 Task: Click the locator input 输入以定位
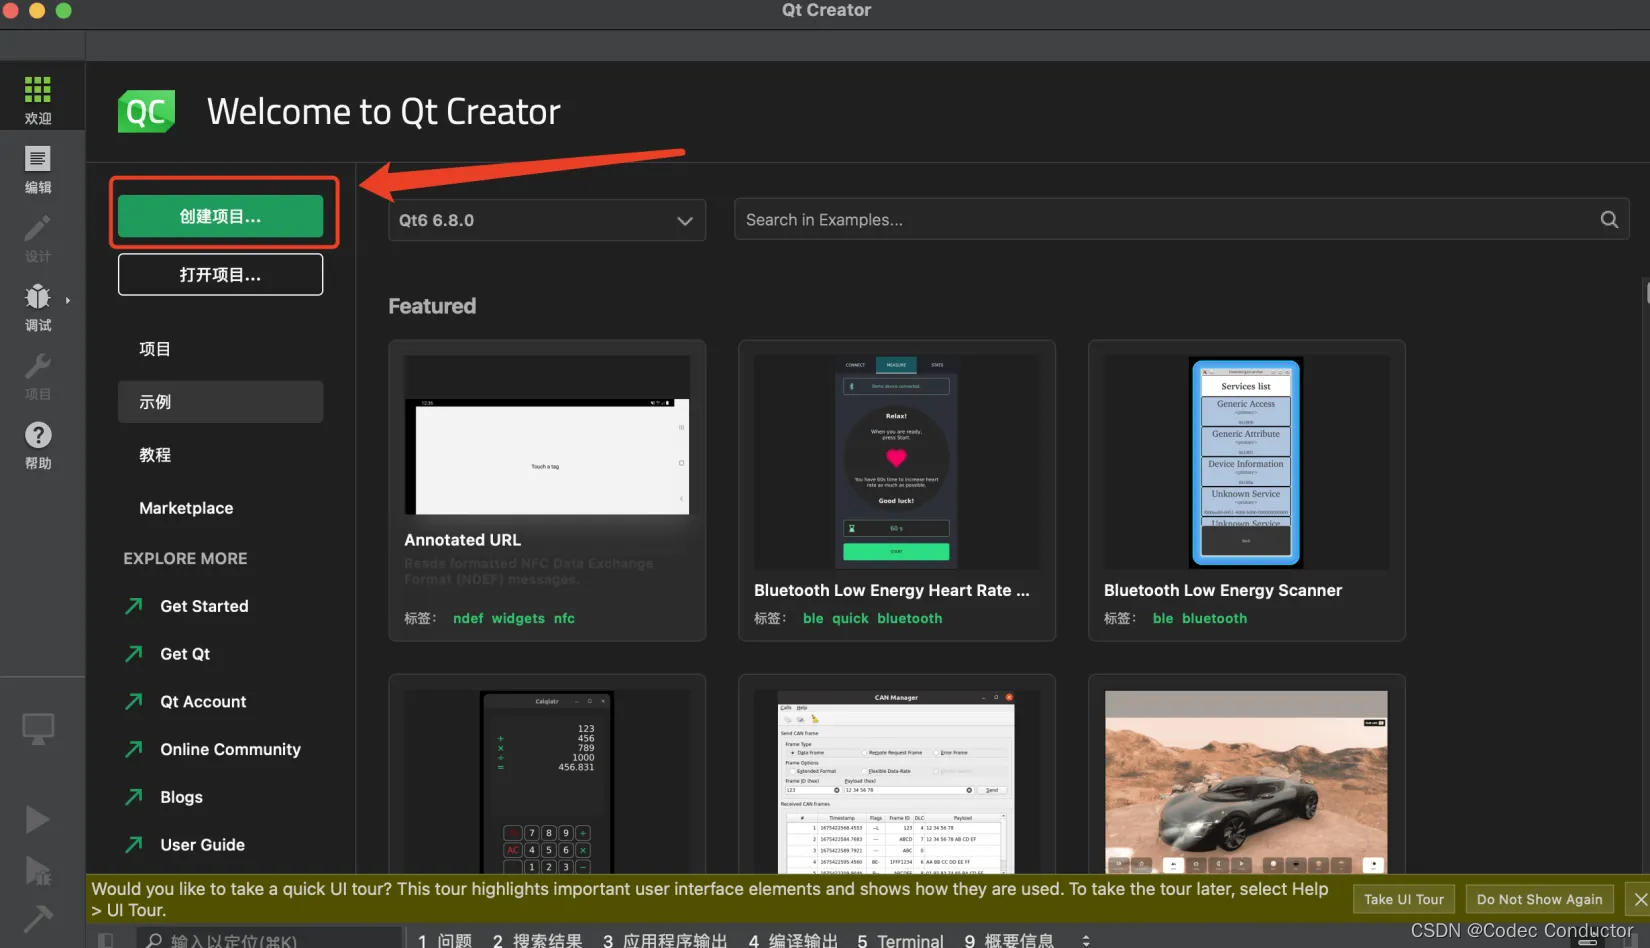click(x=270, y=941)
